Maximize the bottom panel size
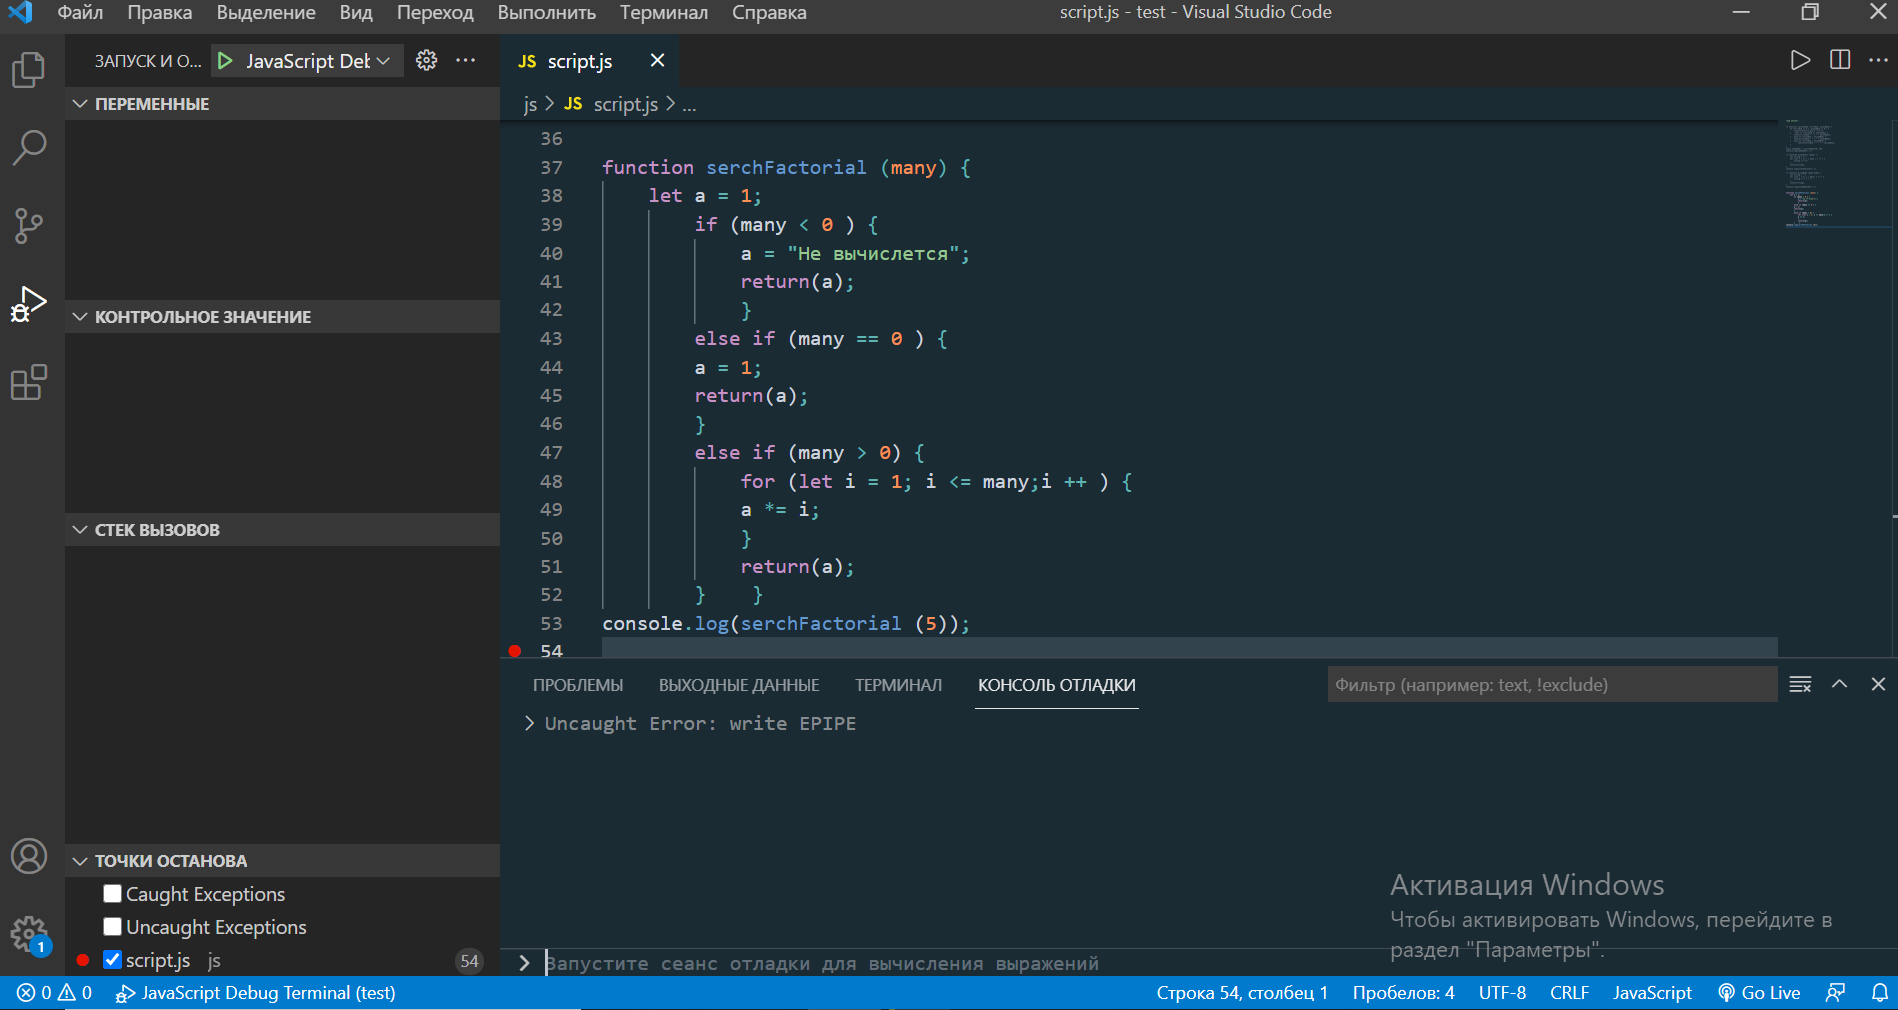 pyautogui.click(x=1839, y=684)
